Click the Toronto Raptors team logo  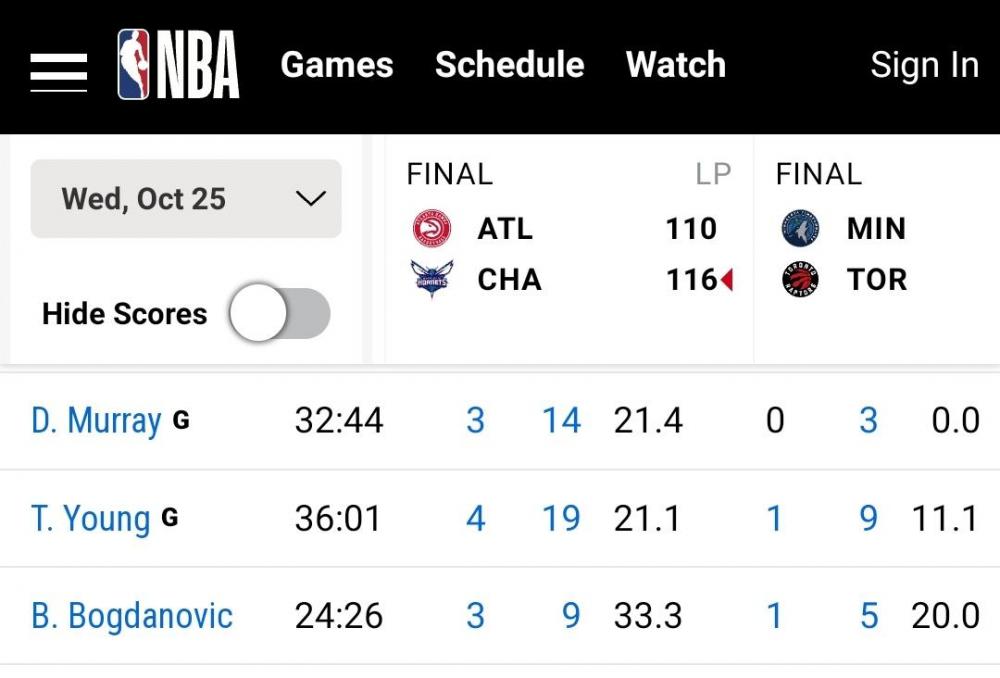click(800, 279)
